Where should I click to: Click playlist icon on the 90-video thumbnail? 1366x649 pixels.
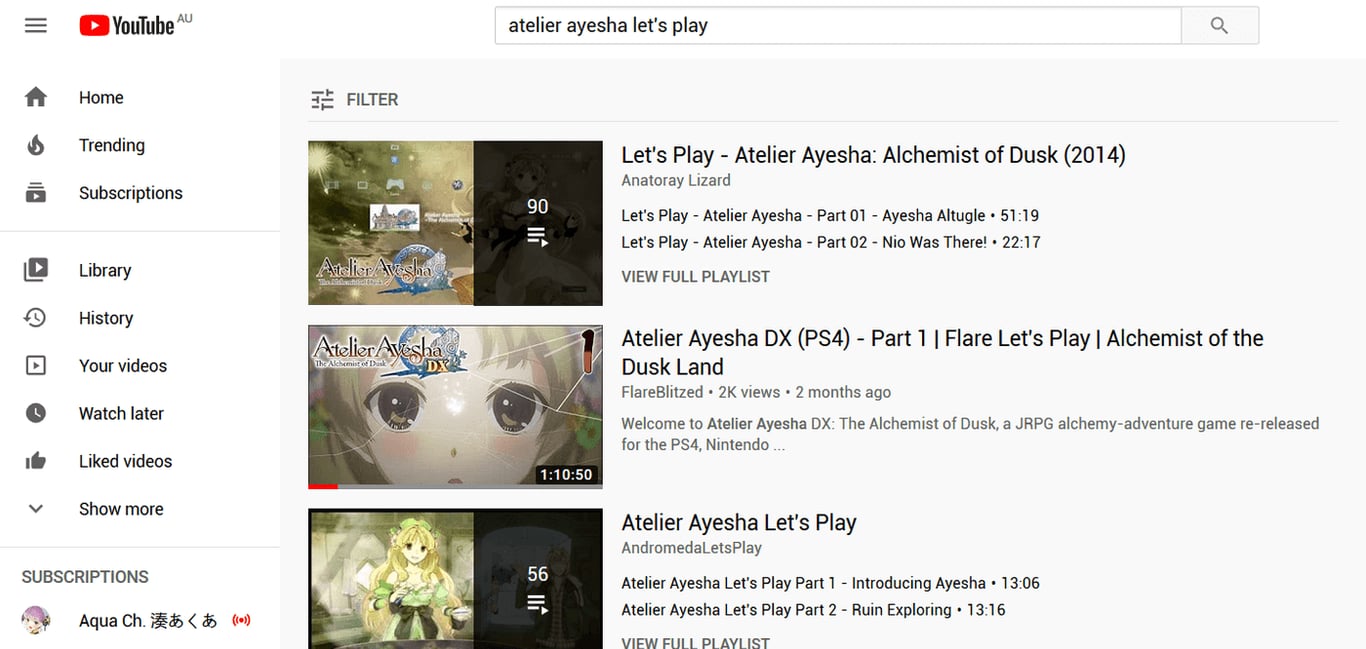click(x=538, y=237)
